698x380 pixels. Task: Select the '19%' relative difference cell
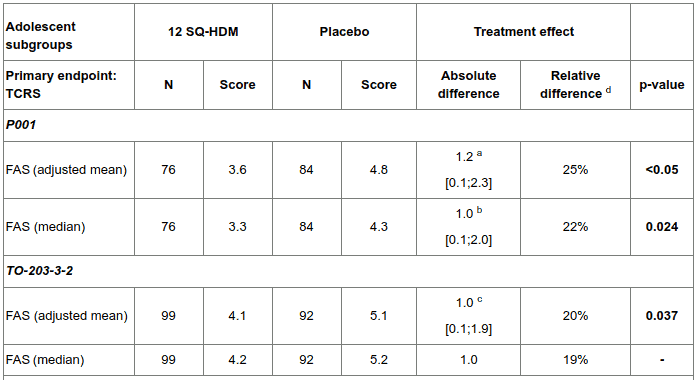575,360
